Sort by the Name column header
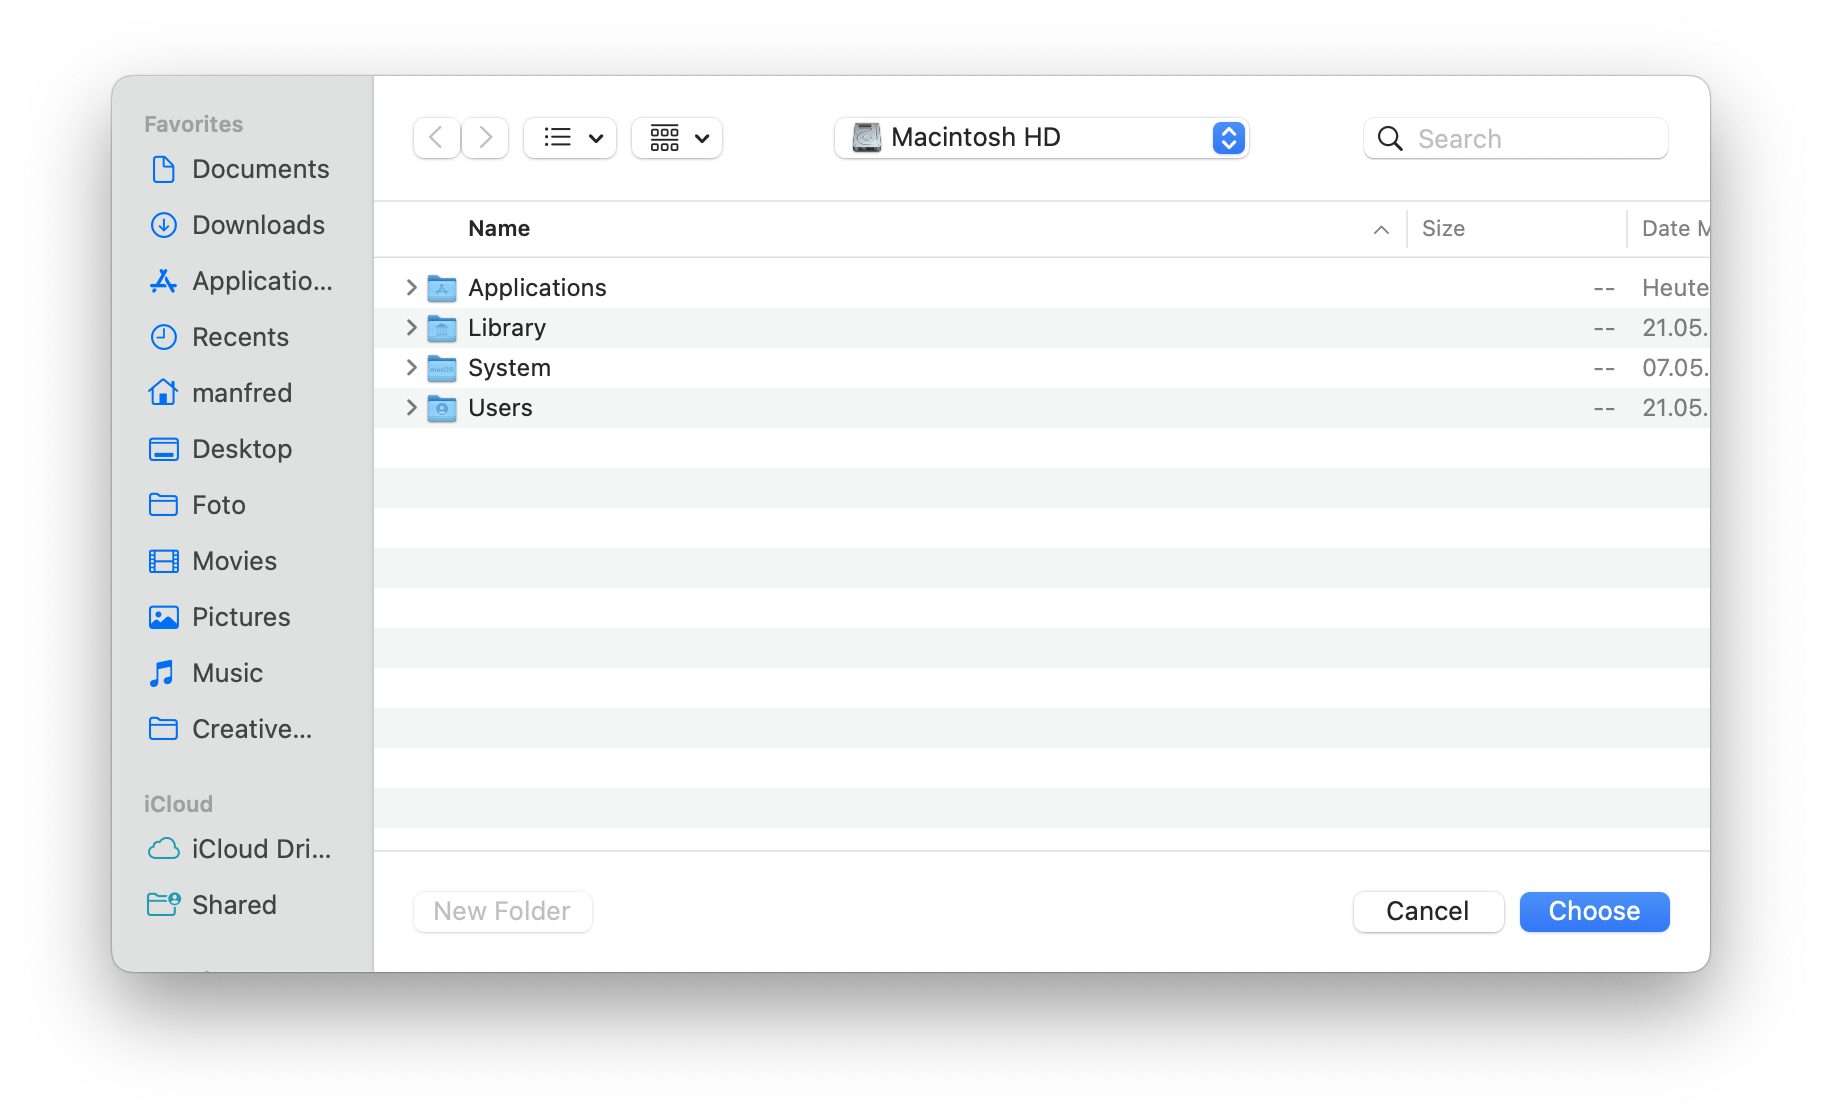 tap(499, 229)
